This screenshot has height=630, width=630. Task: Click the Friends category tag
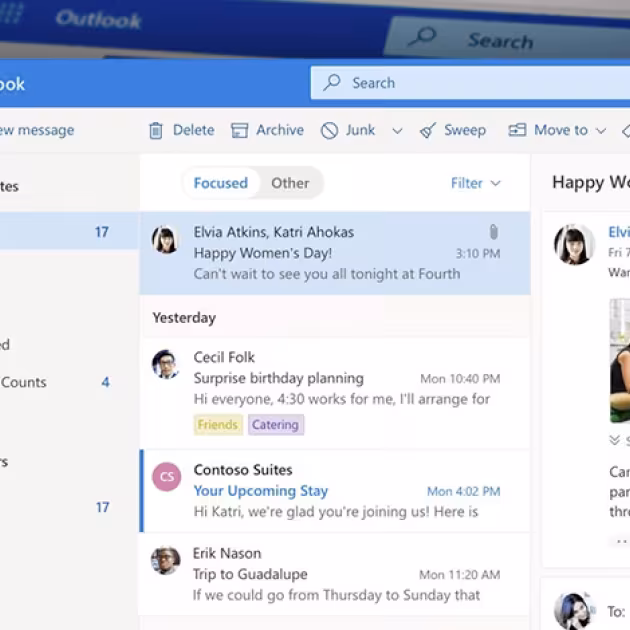(x=217, y=425)
